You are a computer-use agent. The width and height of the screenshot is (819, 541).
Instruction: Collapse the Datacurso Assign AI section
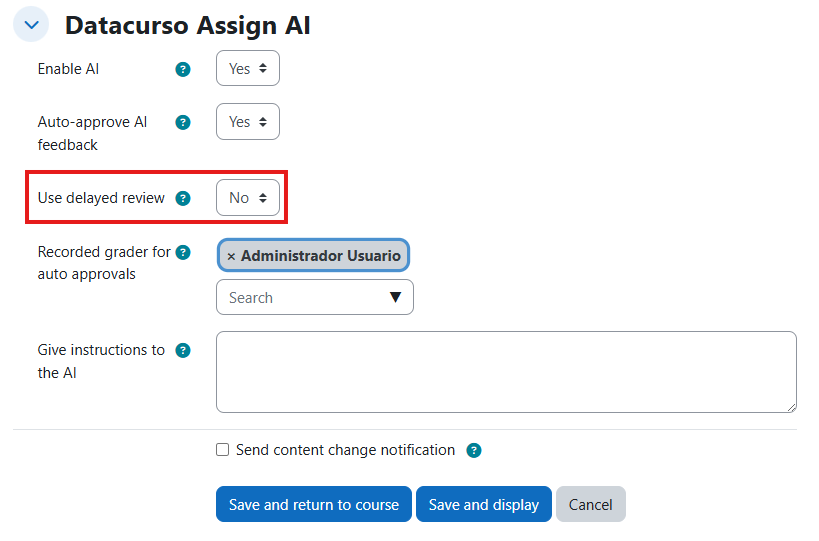point(31,25)
